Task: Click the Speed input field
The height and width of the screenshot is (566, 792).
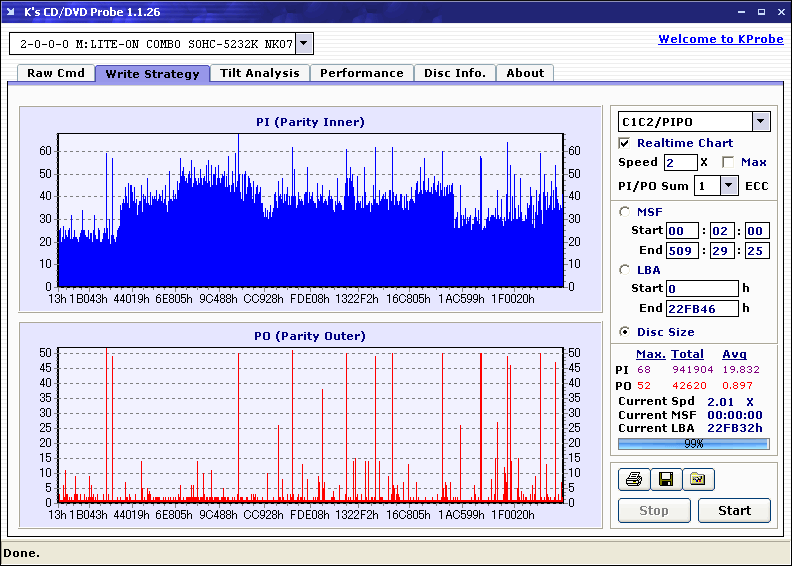Action: point(680,162)
